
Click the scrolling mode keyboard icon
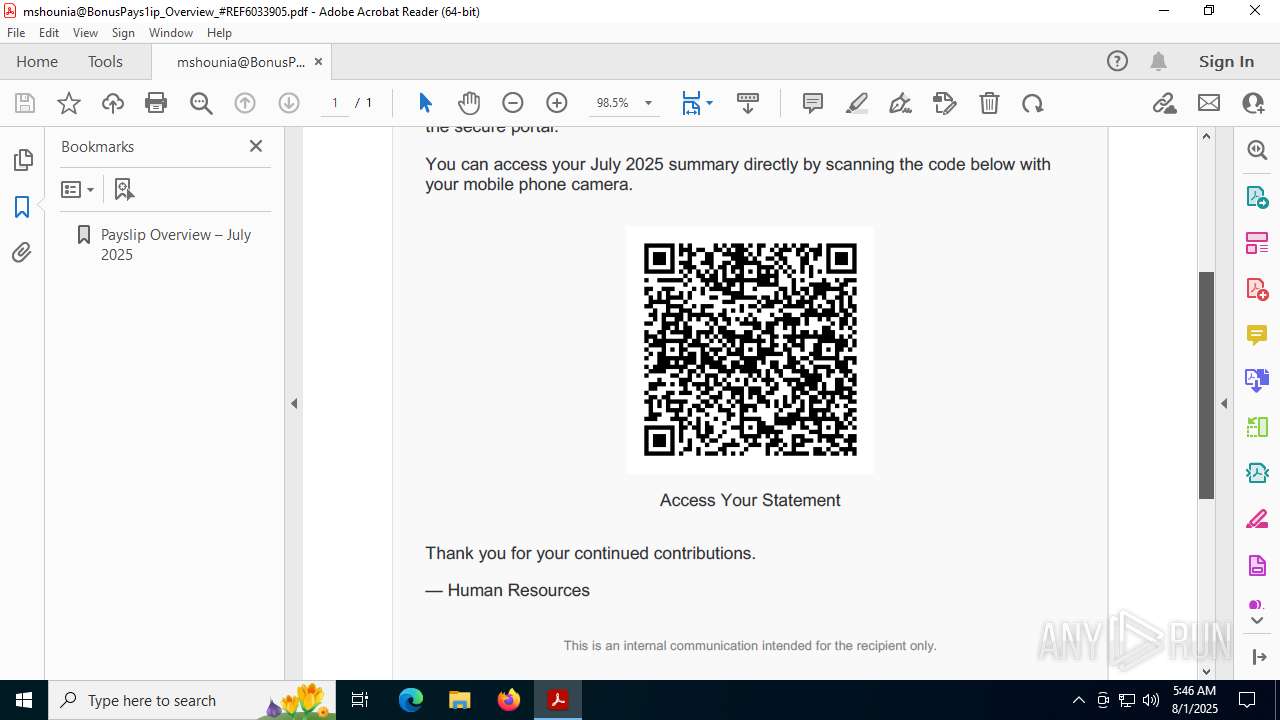(x=748, y=103)
